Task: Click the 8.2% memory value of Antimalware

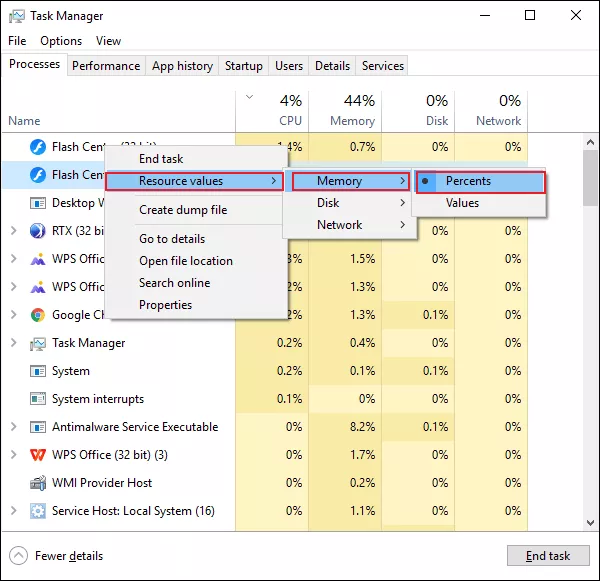Action: coord(362,427)
